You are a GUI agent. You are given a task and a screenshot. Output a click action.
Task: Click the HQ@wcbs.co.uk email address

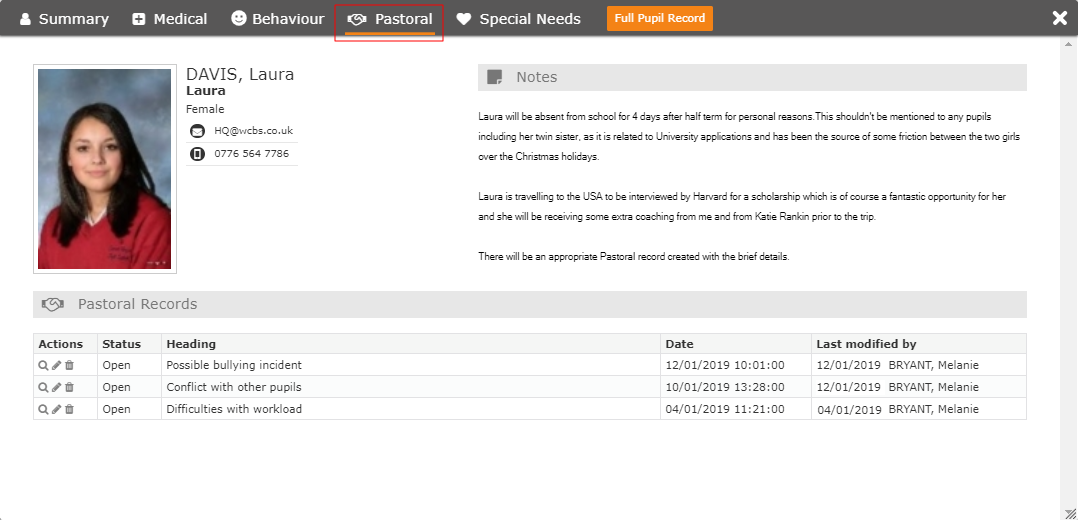254,131
